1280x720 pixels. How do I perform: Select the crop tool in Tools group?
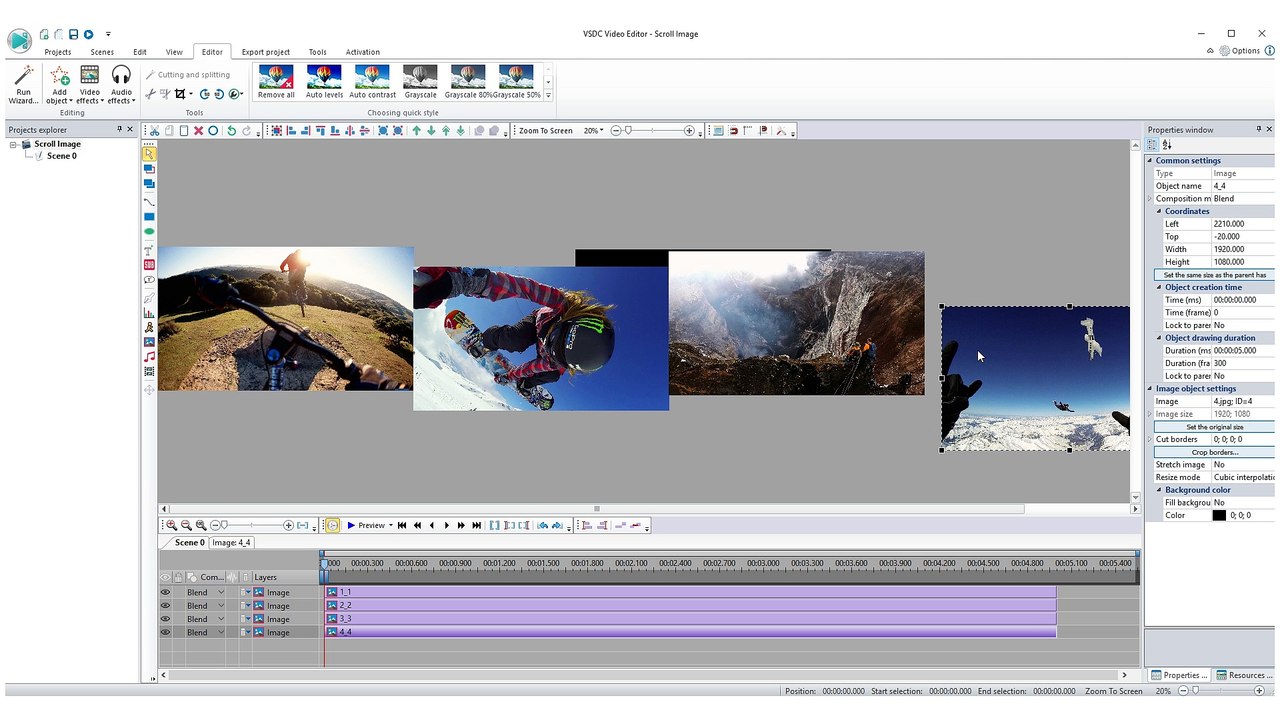[x=180, y=94]
